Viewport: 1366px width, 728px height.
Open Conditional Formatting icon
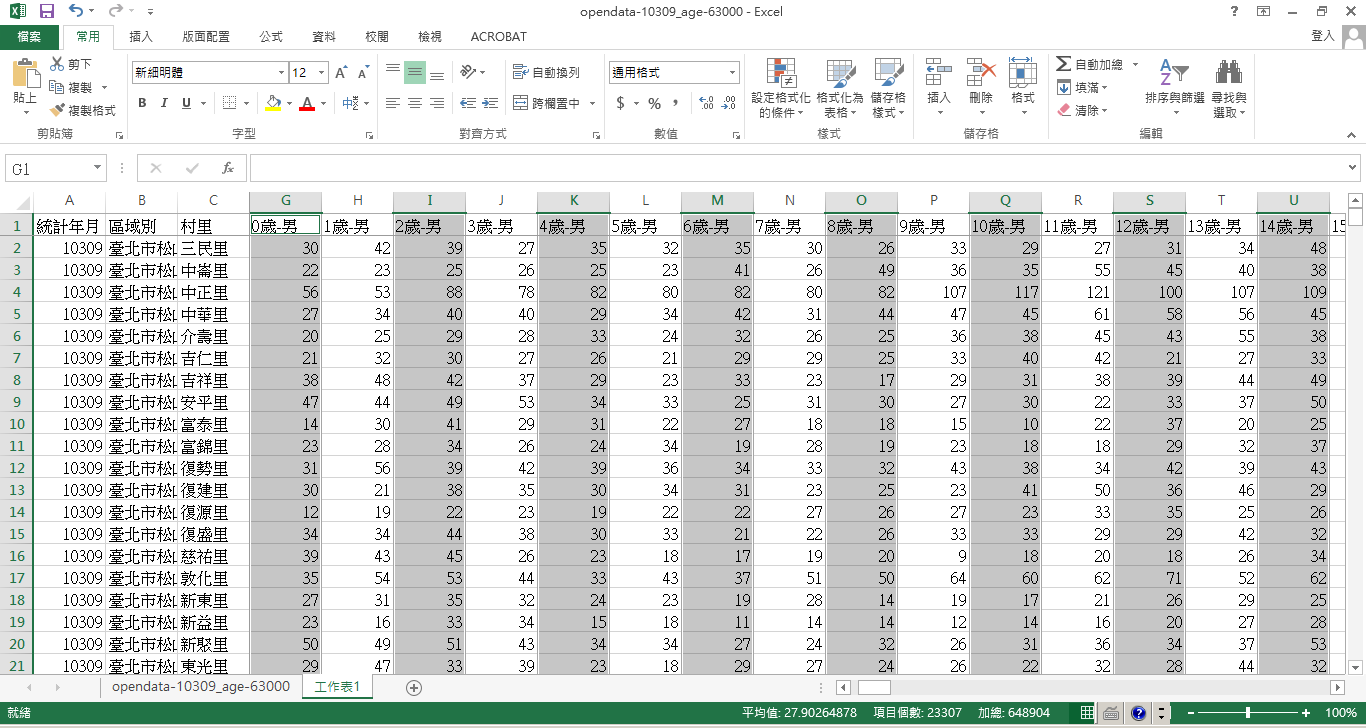click(x=780, y=86)
